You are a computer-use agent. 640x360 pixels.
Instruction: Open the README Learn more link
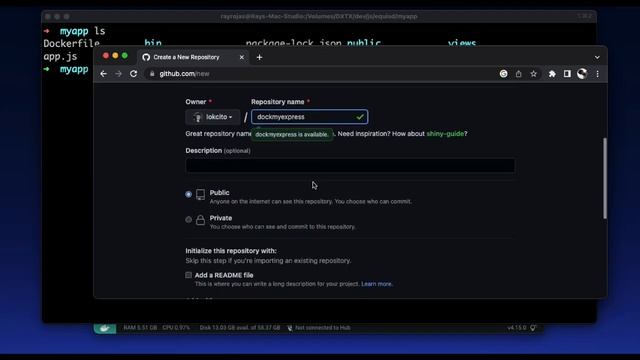[x=376, y=284]
